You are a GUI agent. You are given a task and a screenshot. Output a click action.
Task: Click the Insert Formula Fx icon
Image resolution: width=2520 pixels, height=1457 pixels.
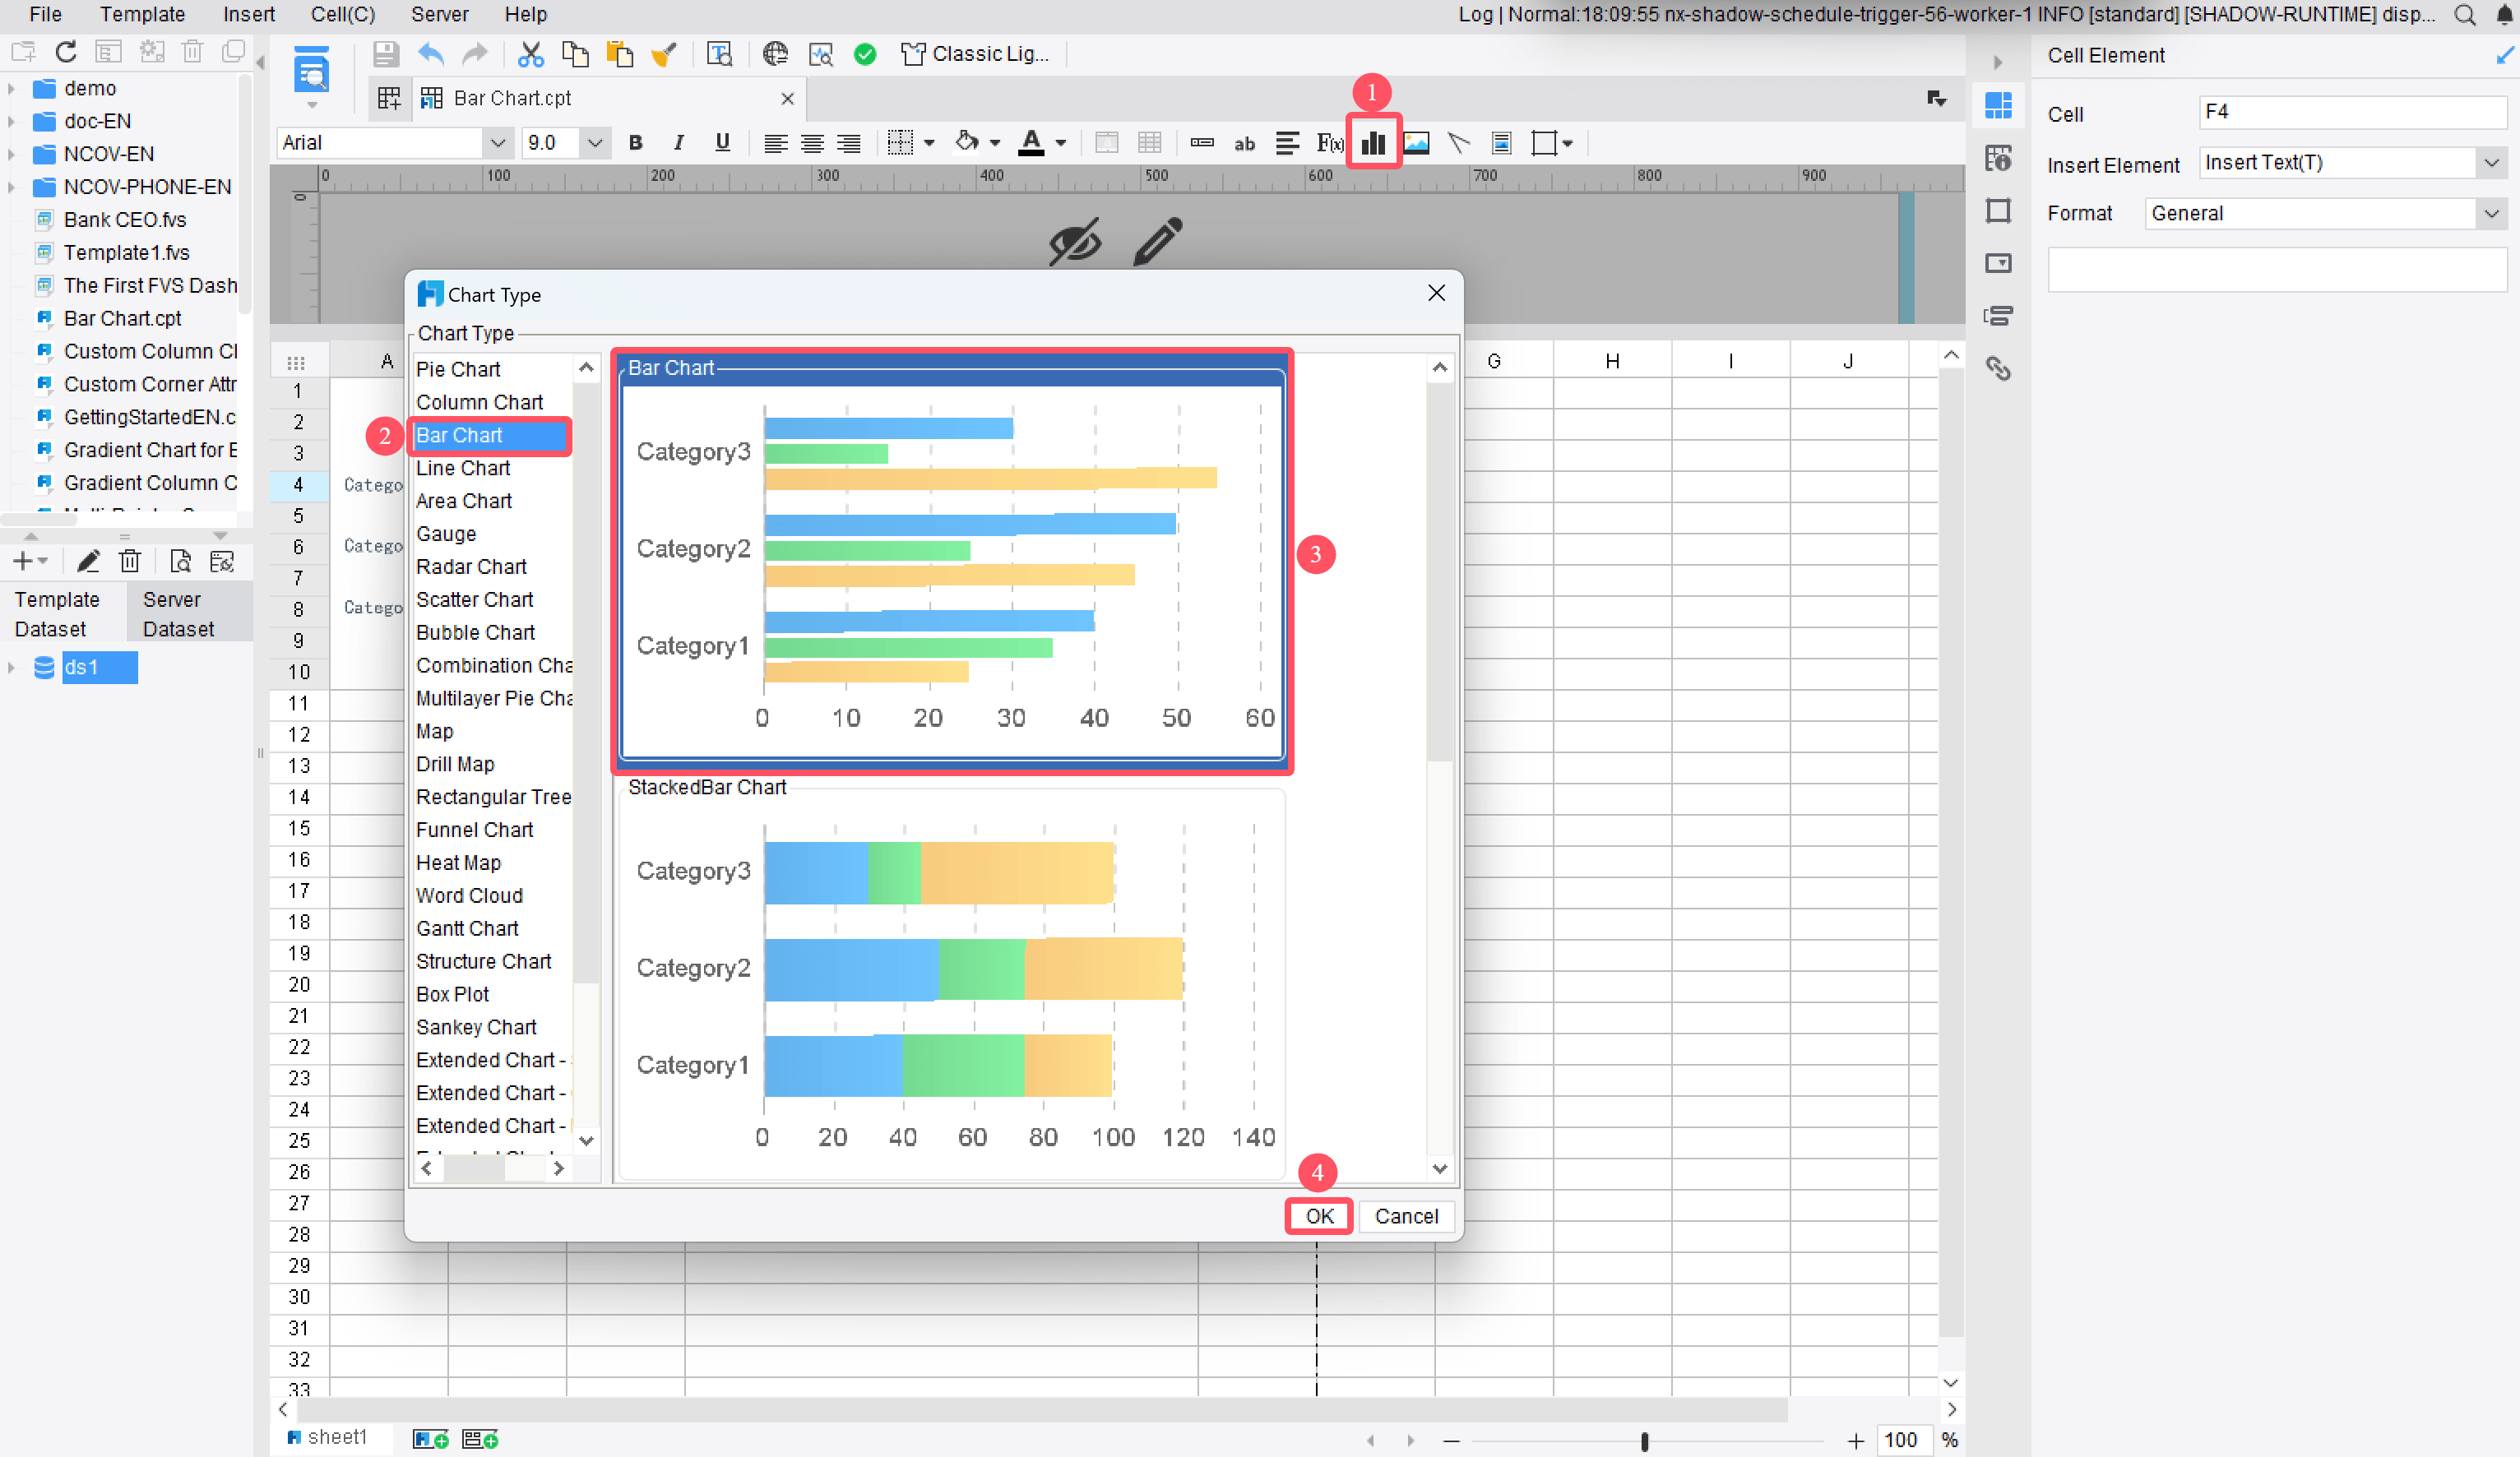click(x=1329, y=143)
